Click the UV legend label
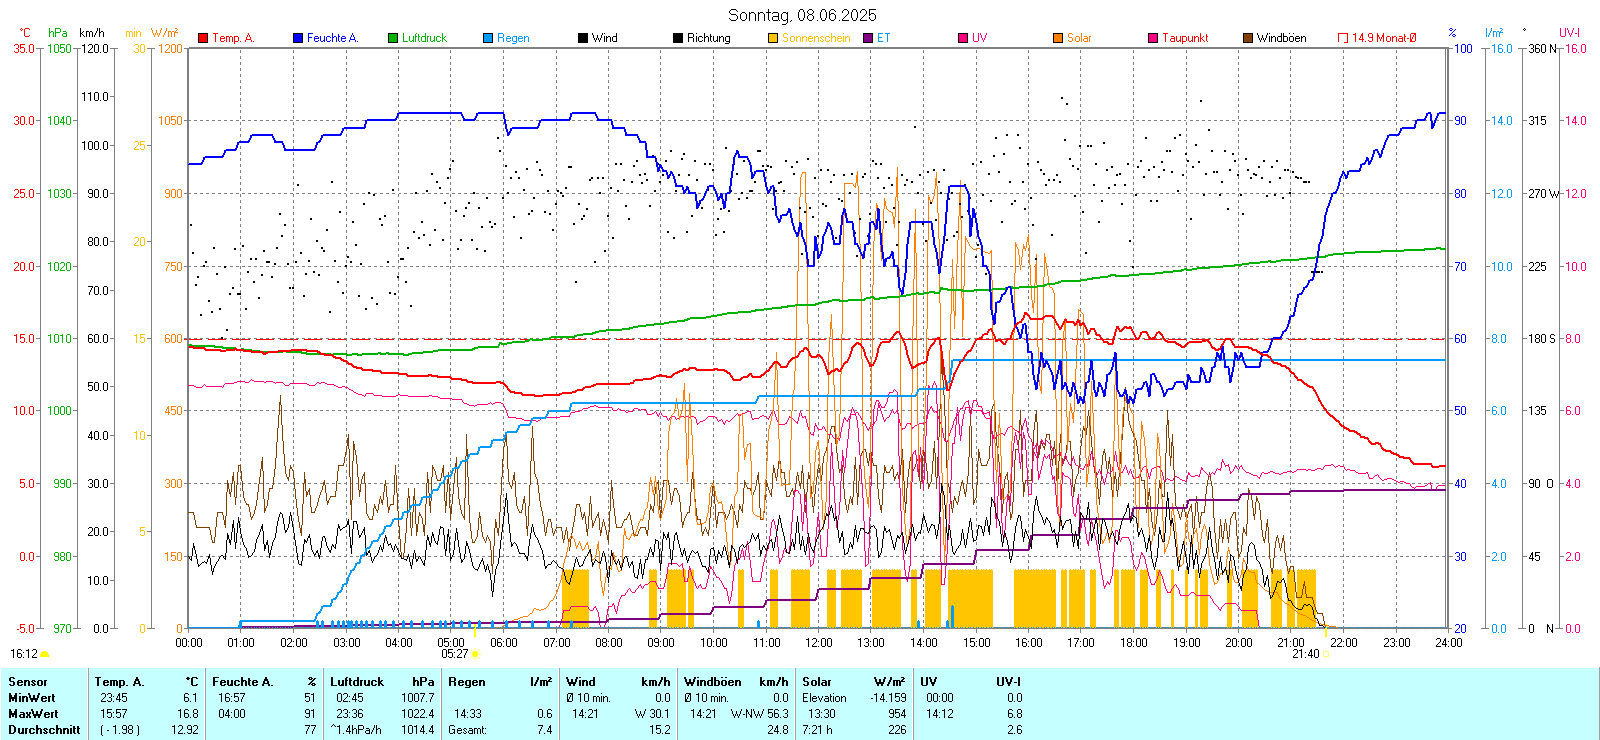 pos(979,38)
